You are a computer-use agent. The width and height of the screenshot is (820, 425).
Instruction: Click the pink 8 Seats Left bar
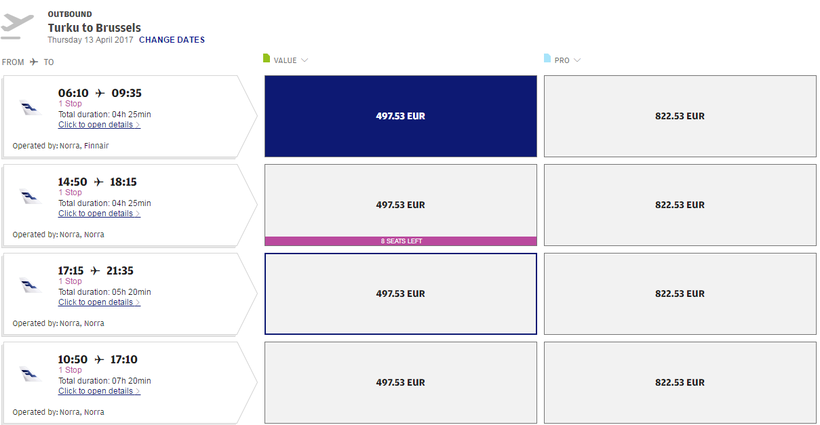click(400, 241)
